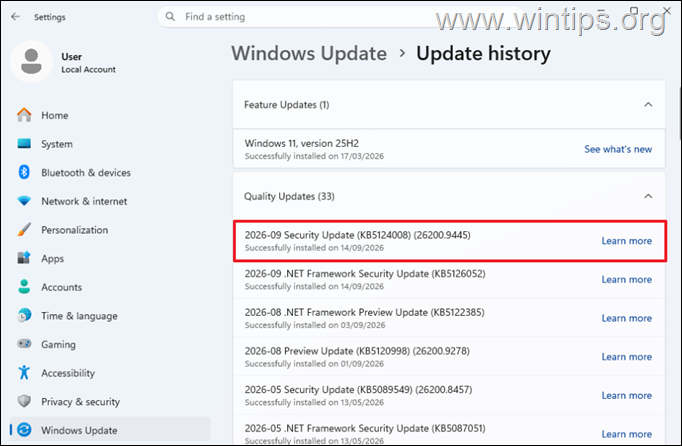Click the Feature Updates (1) header
This screenshot has height=446, width=682.
(x=449, y=104)
